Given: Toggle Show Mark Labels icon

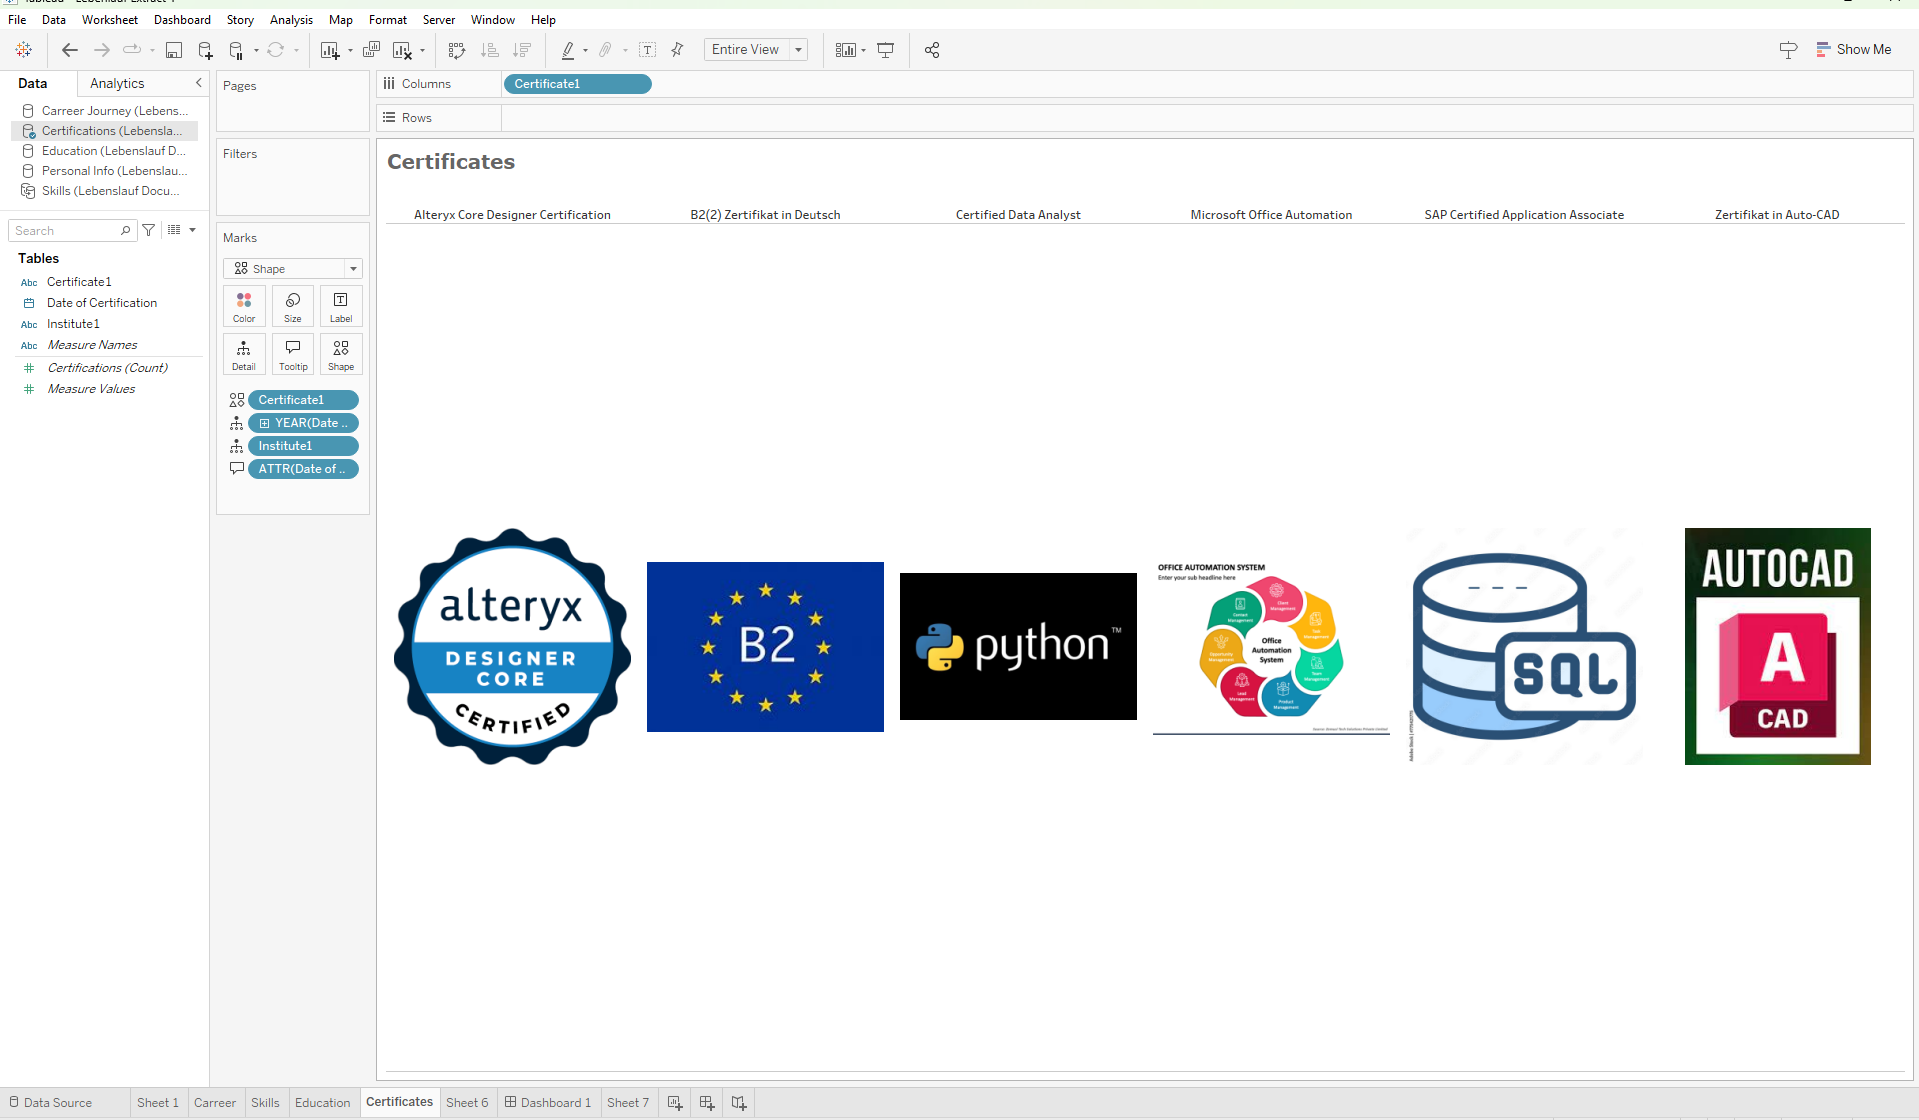Looking at the screenshot, I should pos(648,50).
